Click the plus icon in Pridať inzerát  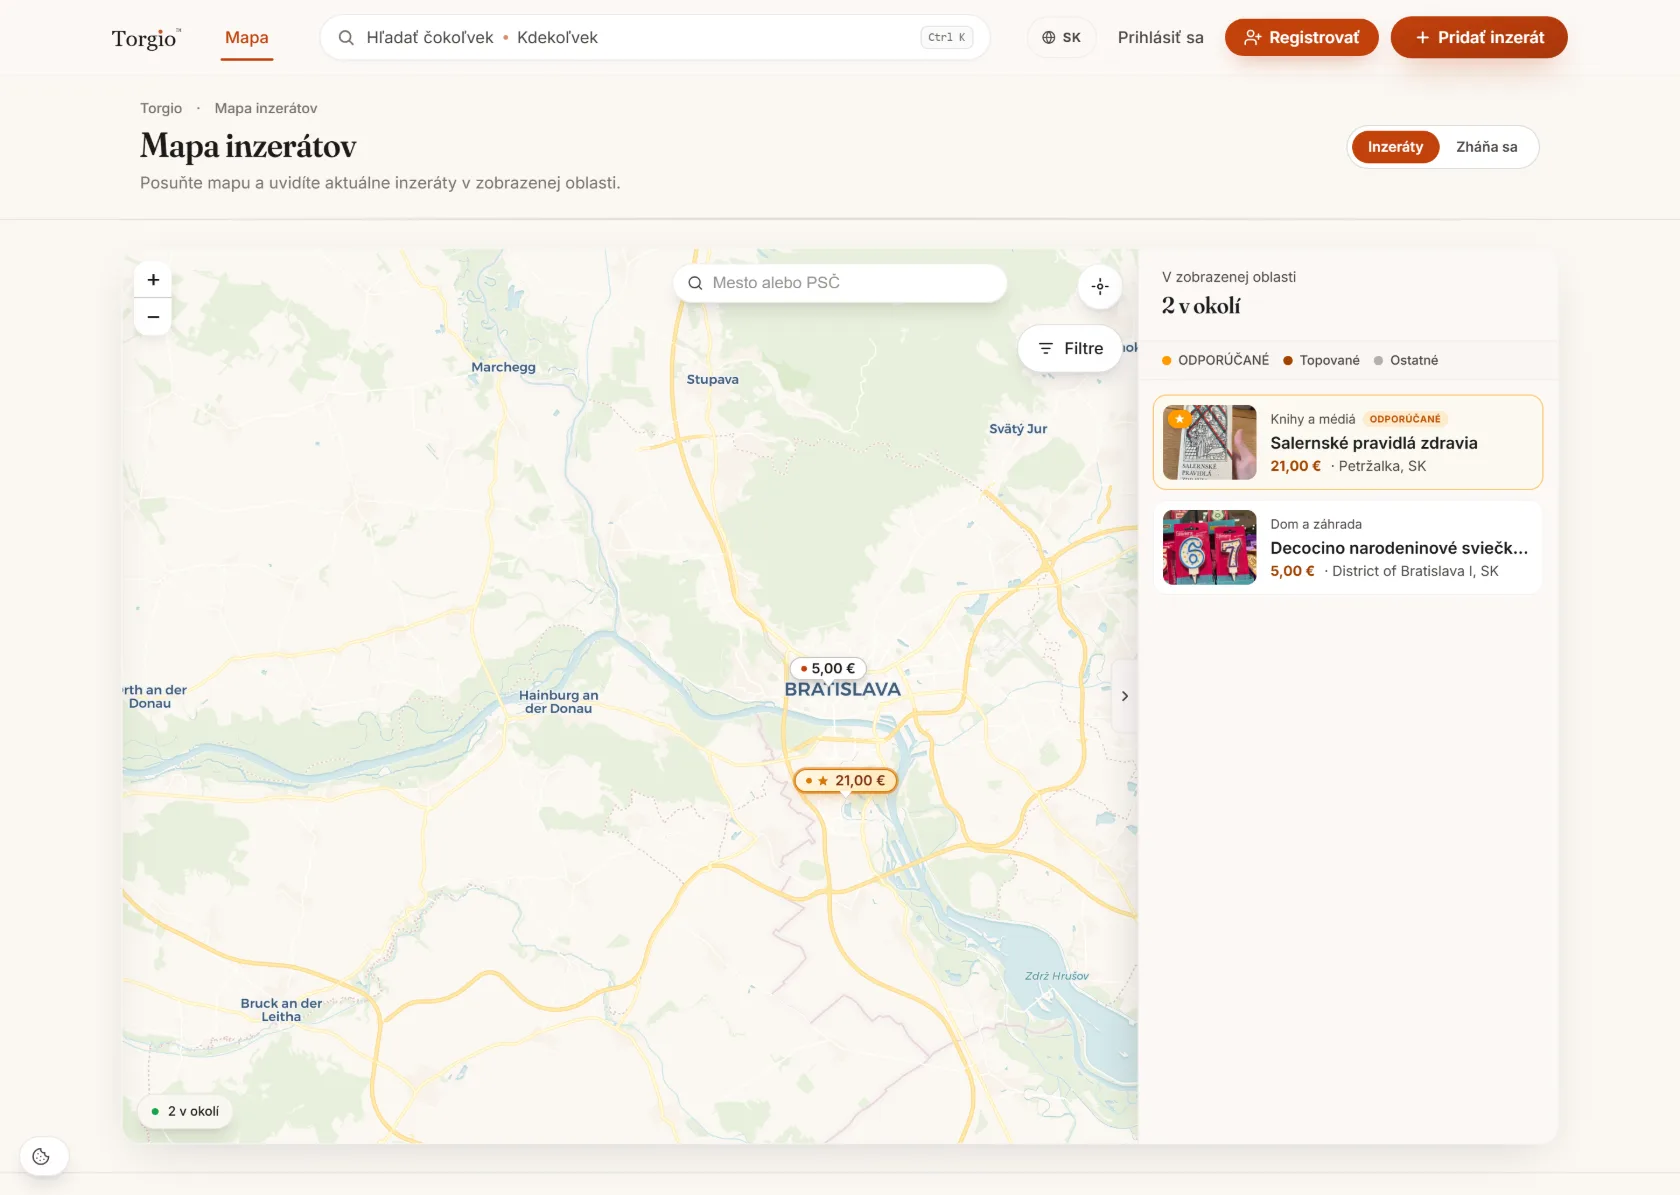(x=1422, y=38)
